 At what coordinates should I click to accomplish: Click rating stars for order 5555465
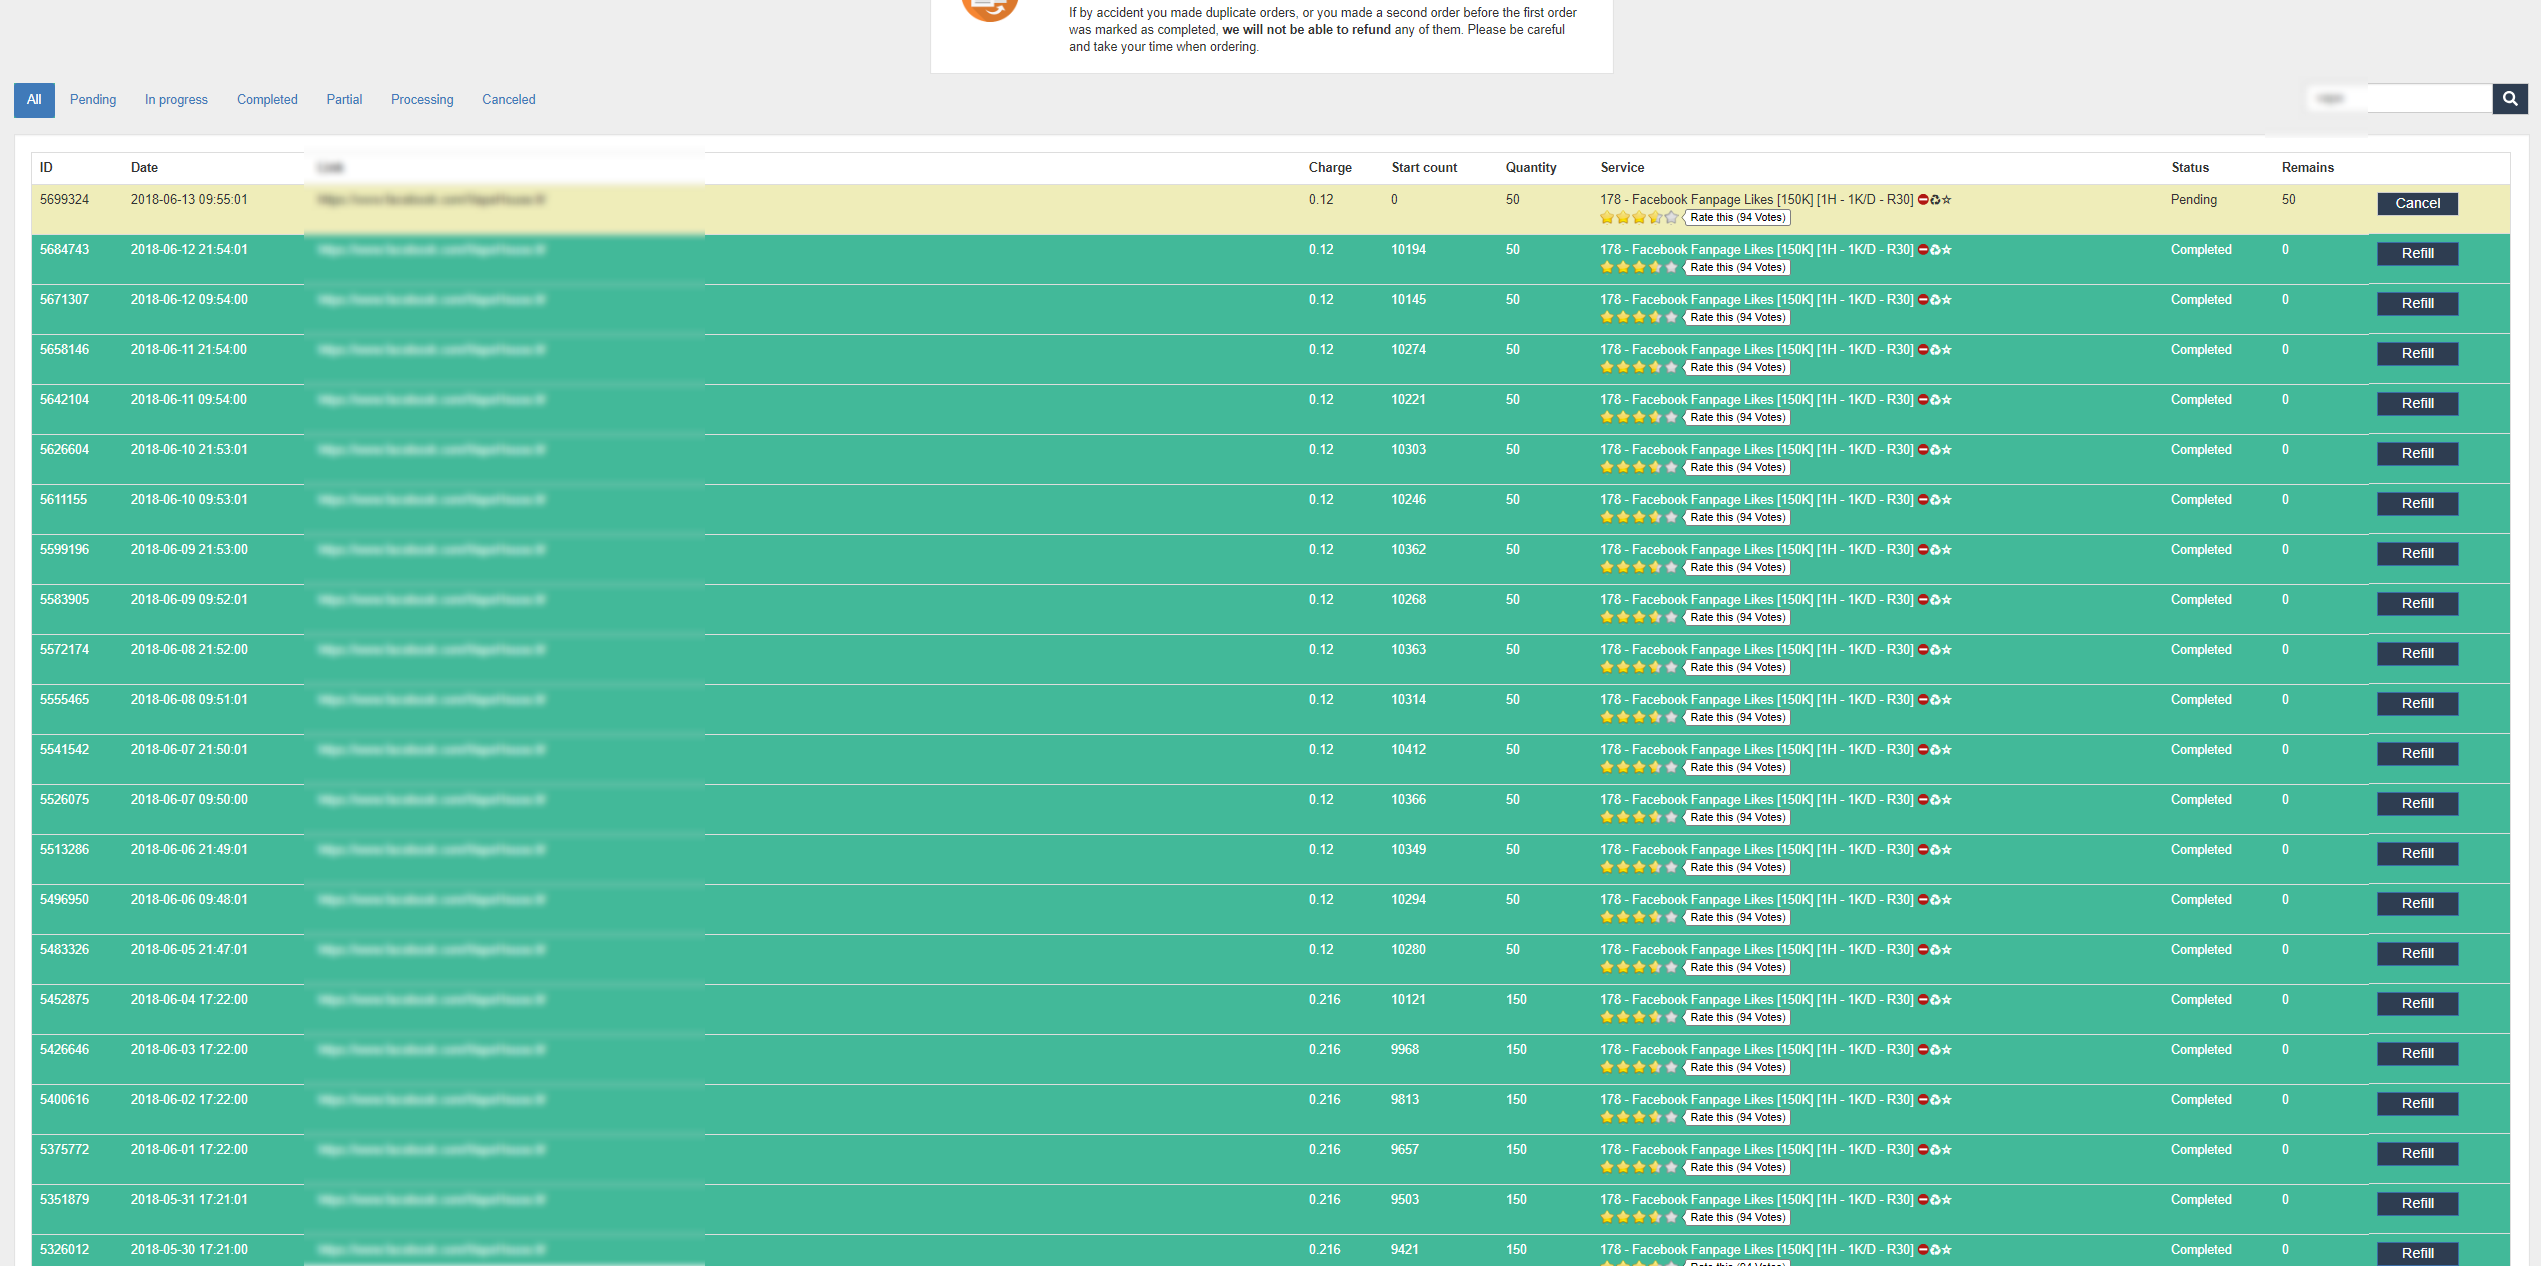(x=1639, y=717)
